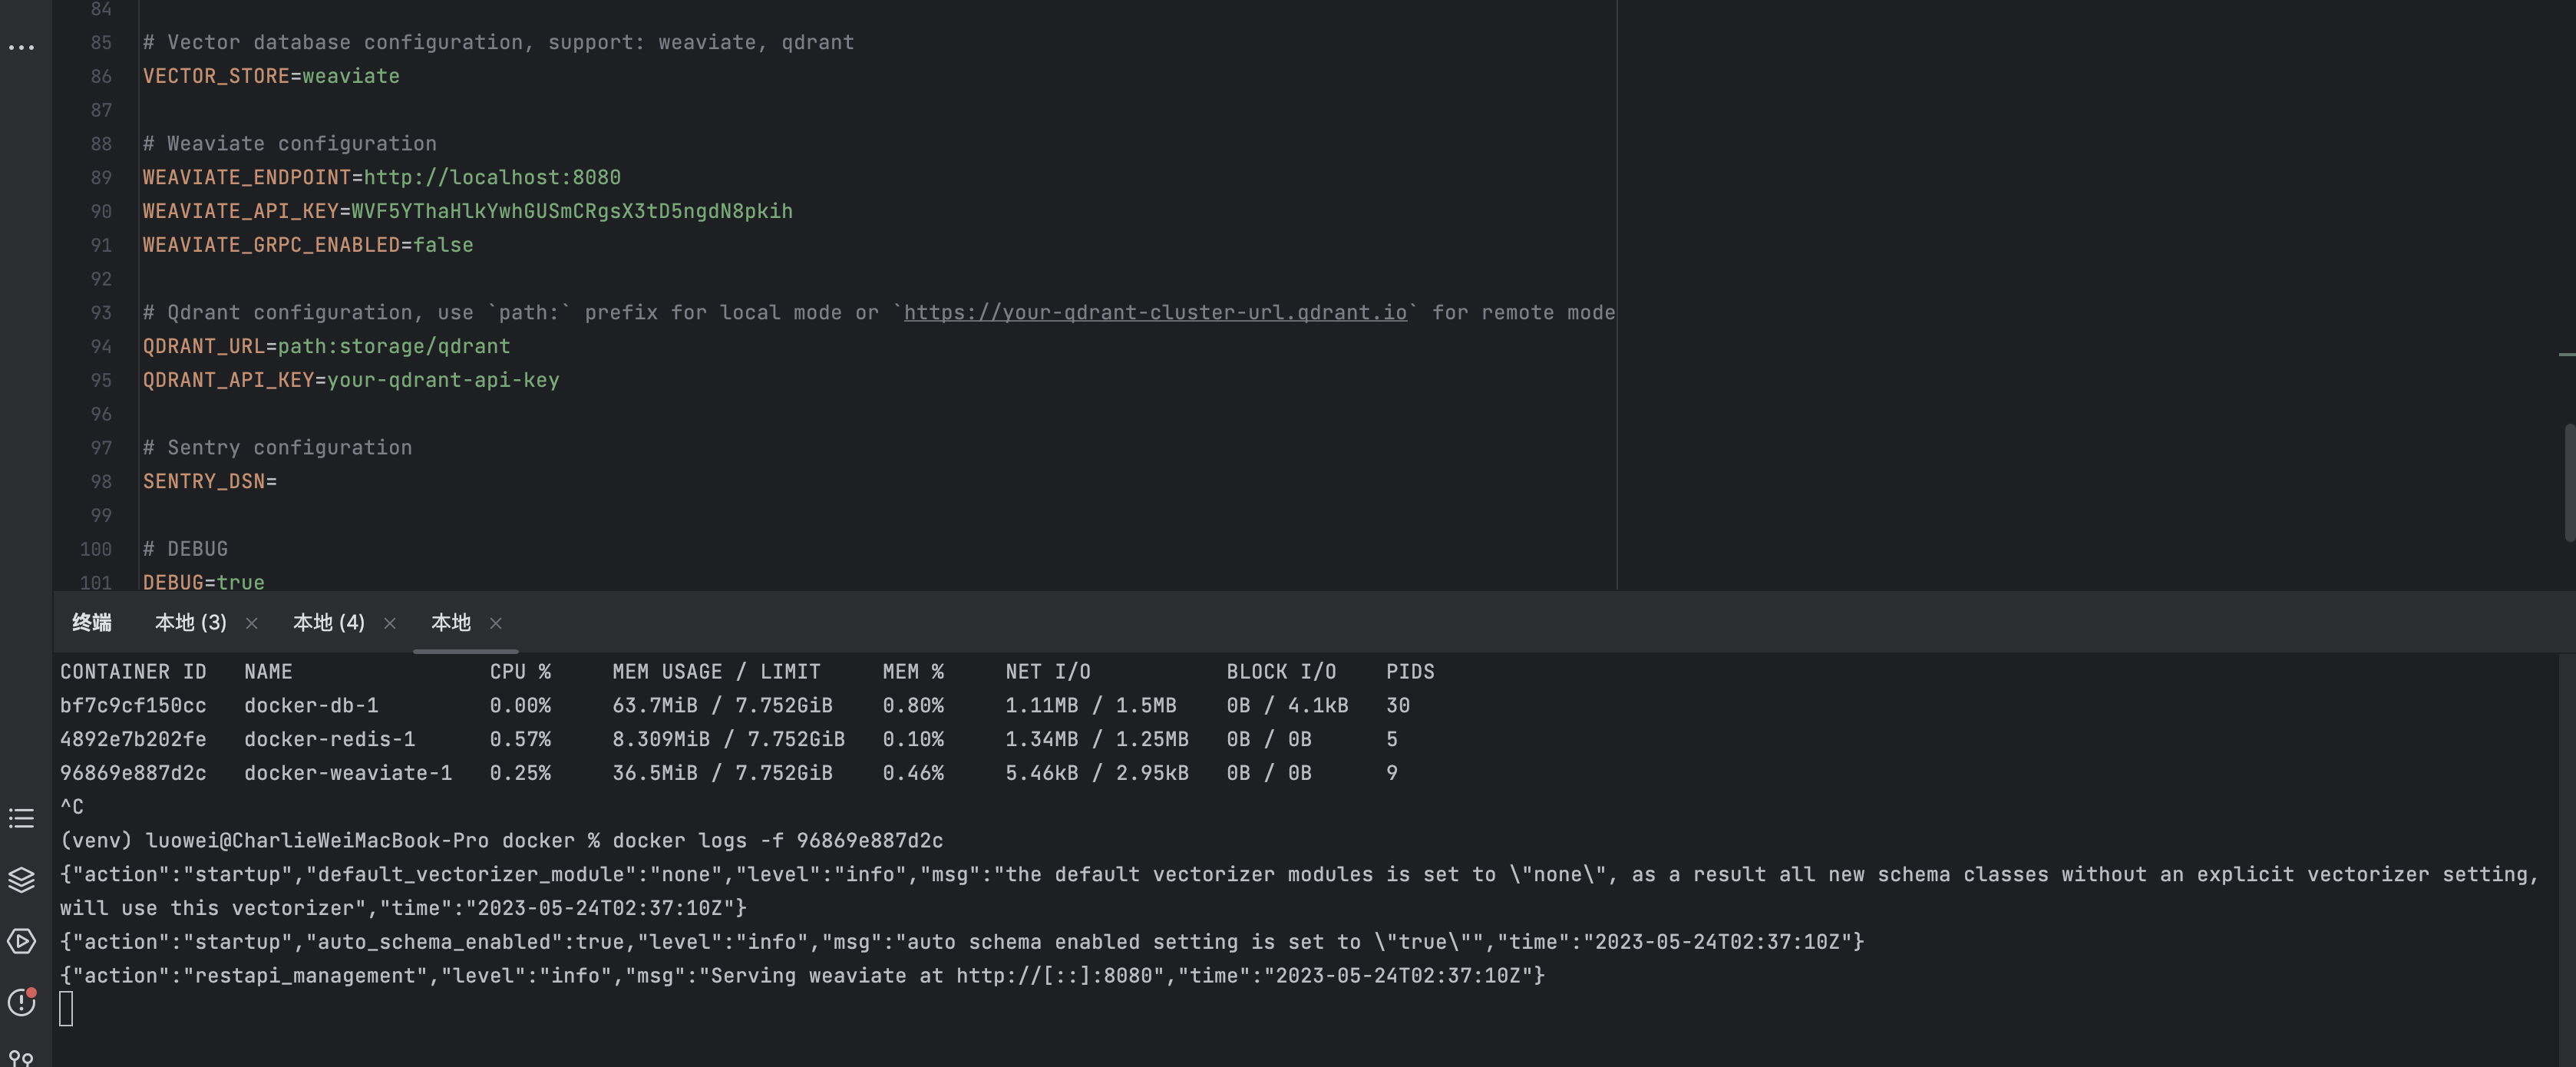Open the qdrant cluster URL link
The width and height of the screenshot is (2576, 1067).
pos(1155,312)
